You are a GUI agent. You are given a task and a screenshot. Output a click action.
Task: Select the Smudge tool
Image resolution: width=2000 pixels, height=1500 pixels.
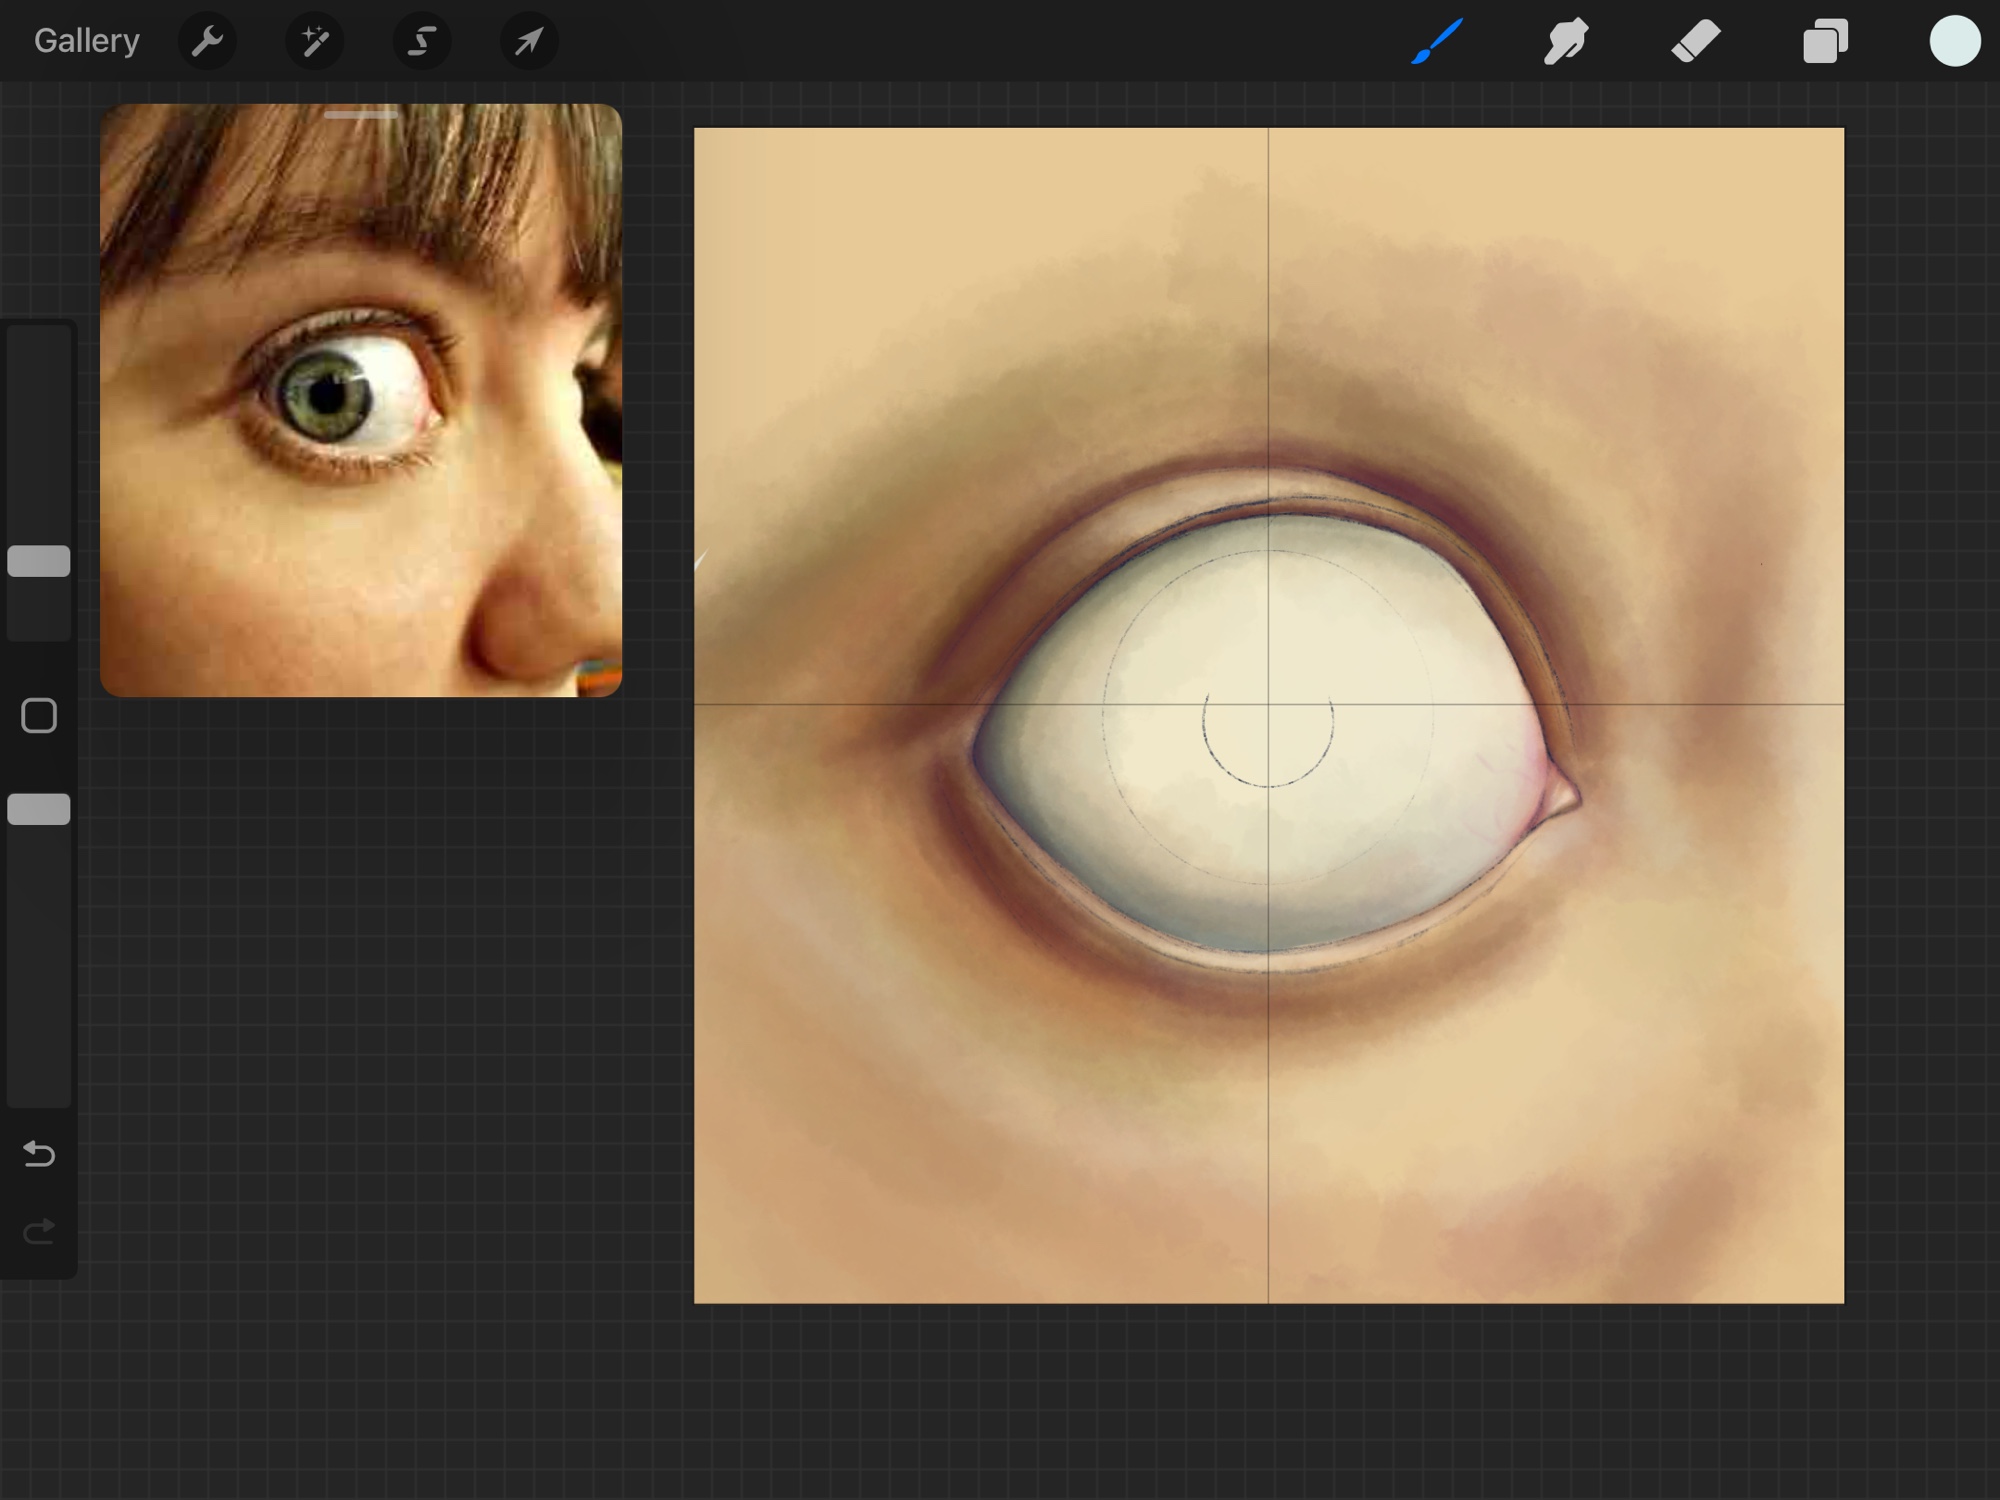coord(1565,41)
